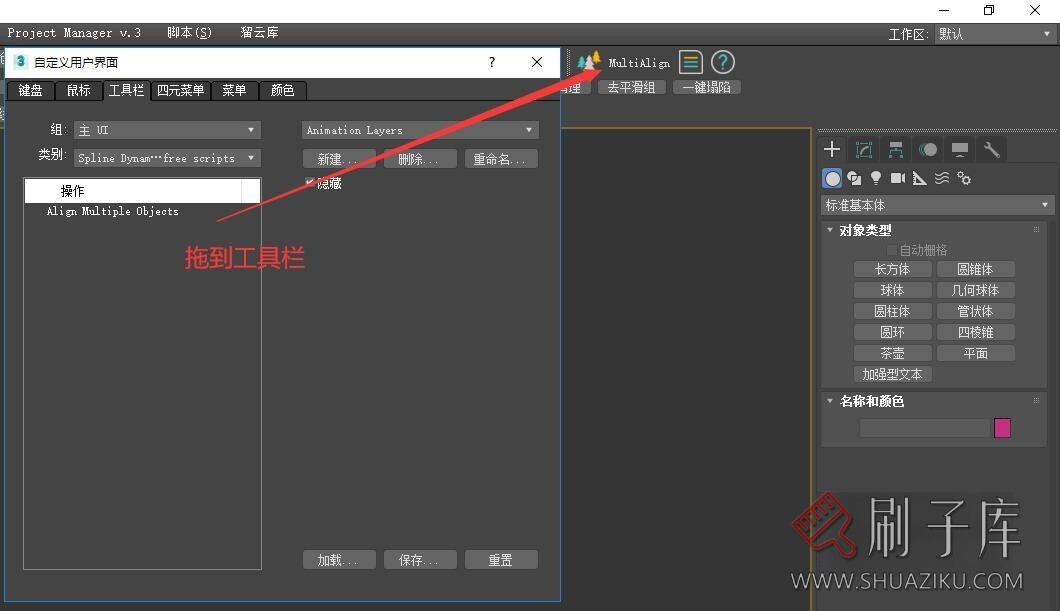Toggle the 隐藏 checkbox
Screen dimensions: 1060x611
[310, 183]
